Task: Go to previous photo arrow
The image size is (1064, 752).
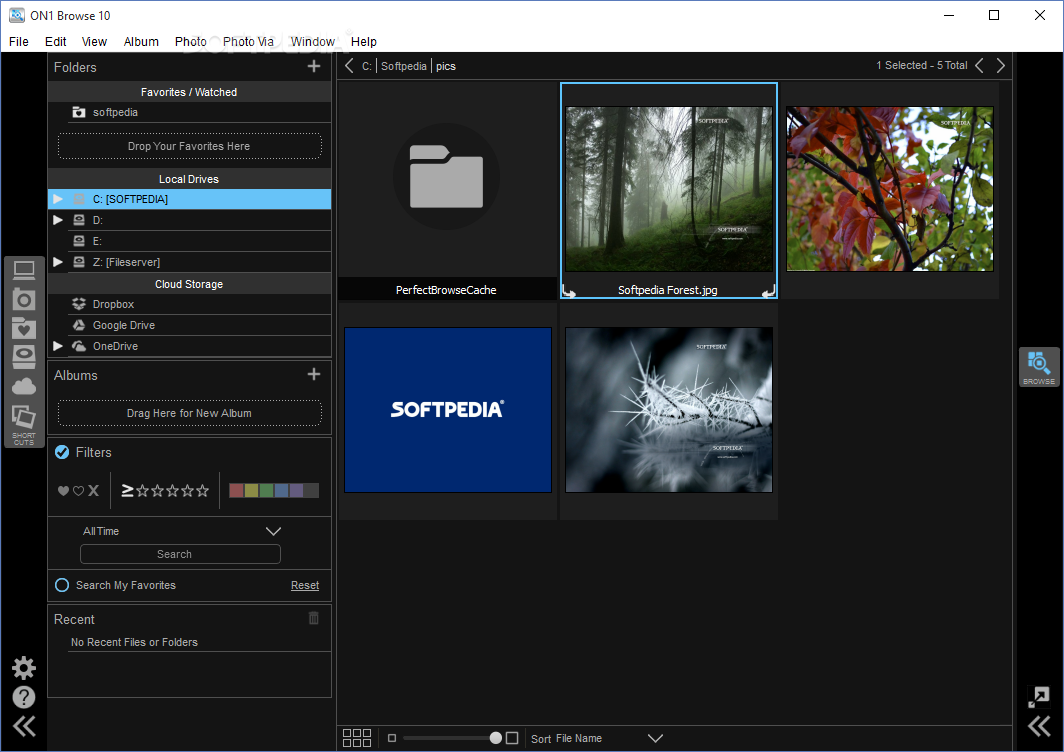Action: [x=979, y=66]
